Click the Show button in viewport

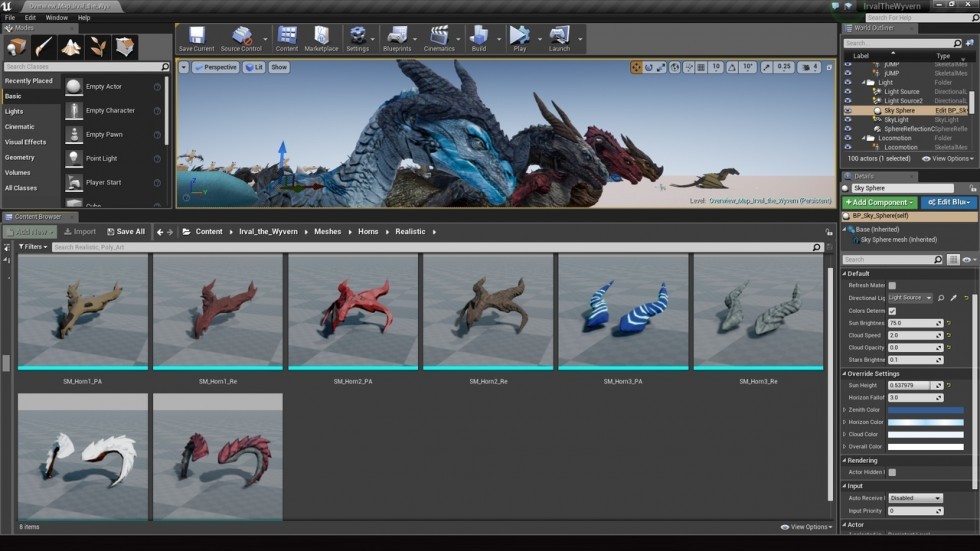[x=279, y=67]
